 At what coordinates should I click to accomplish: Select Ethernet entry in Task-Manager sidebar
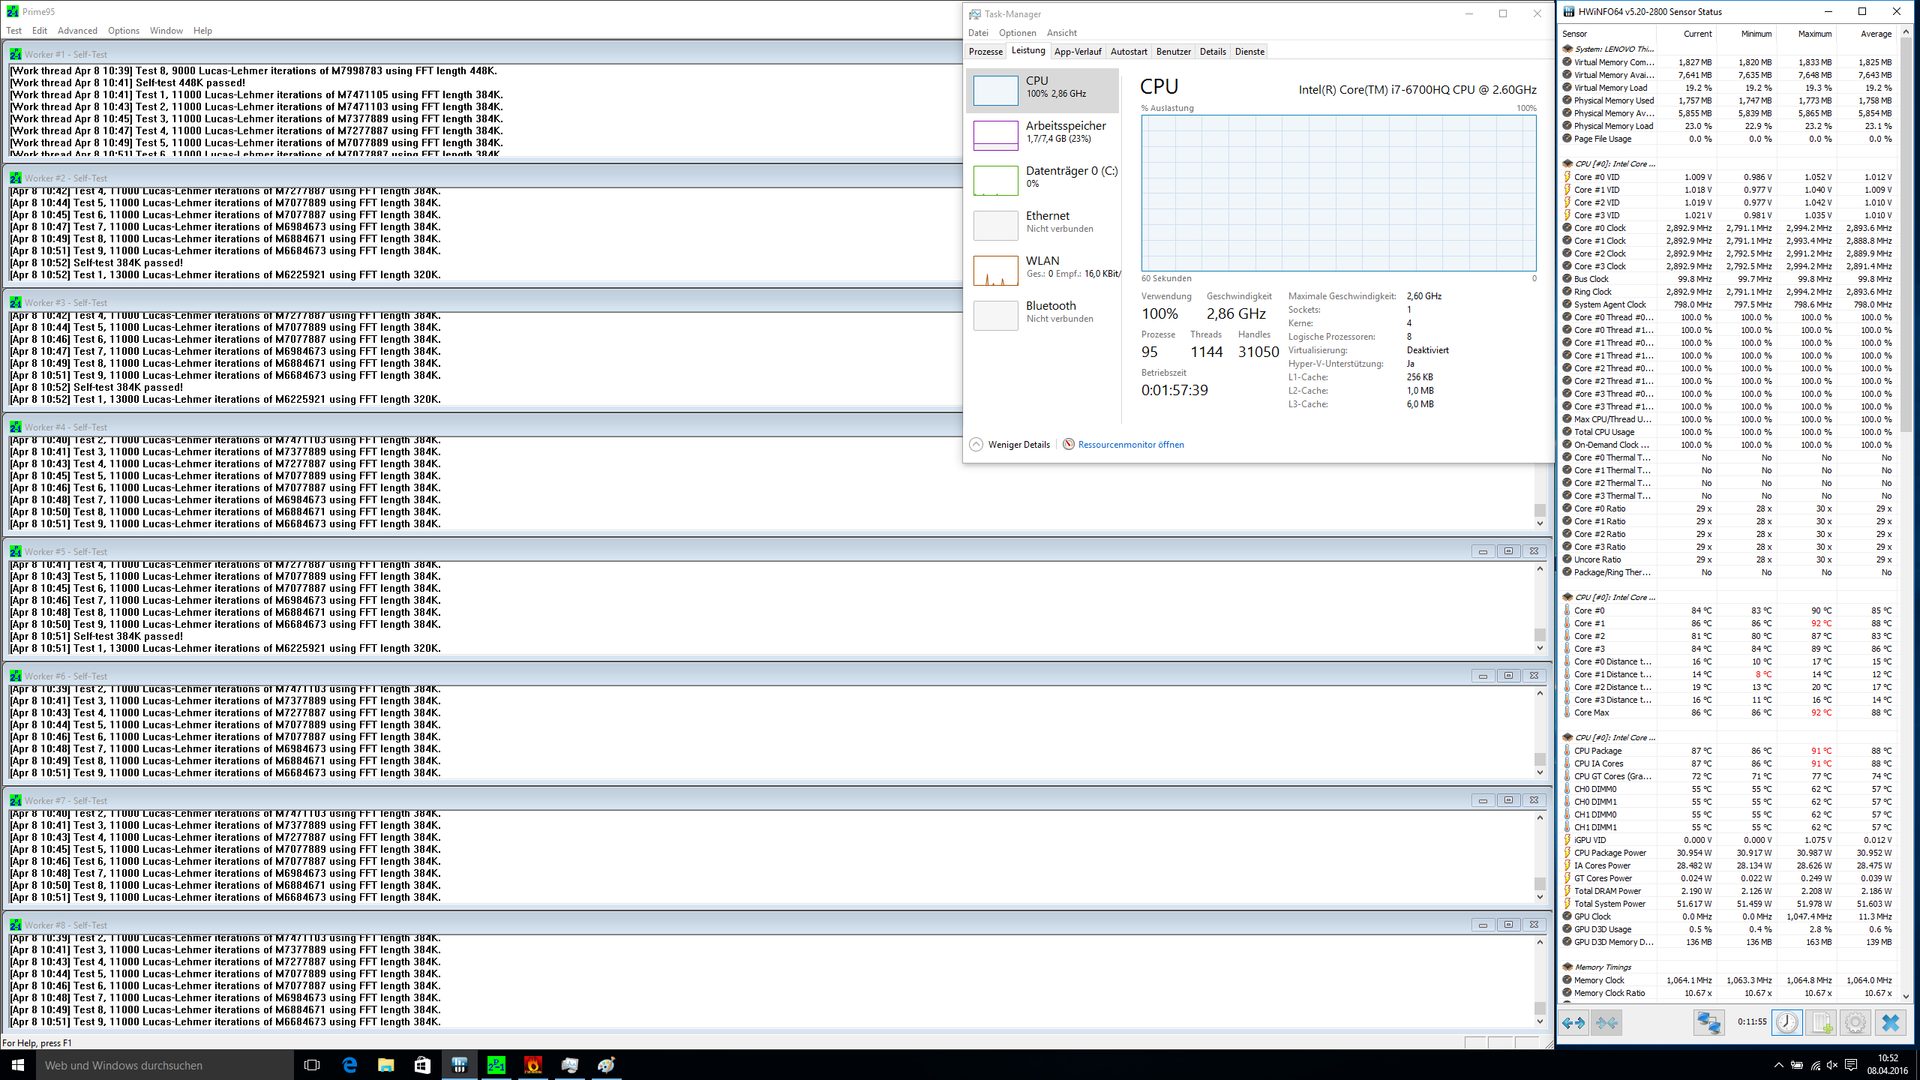pyautogui.click(x=1043, y=224)
